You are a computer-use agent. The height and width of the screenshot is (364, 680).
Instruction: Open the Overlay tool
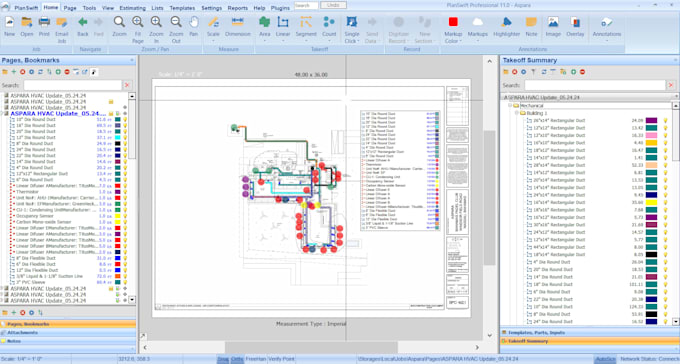pyautogui.click(x=575, y=27)
